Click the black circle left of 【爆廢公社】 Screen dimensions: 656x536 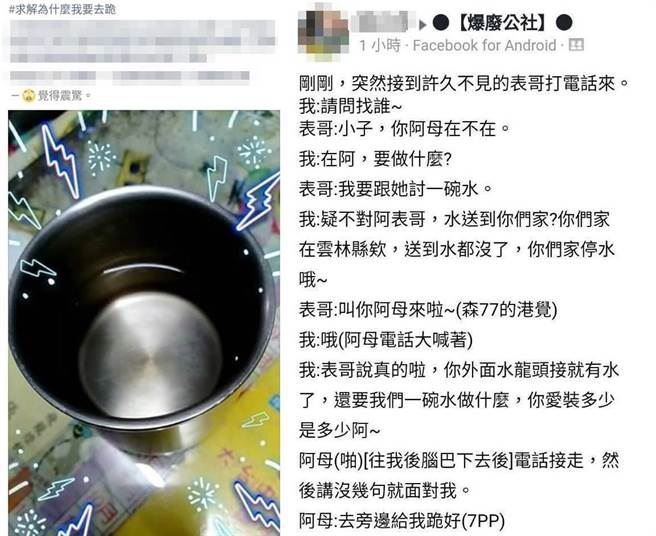pyautogui.click(x=441, y=23)
